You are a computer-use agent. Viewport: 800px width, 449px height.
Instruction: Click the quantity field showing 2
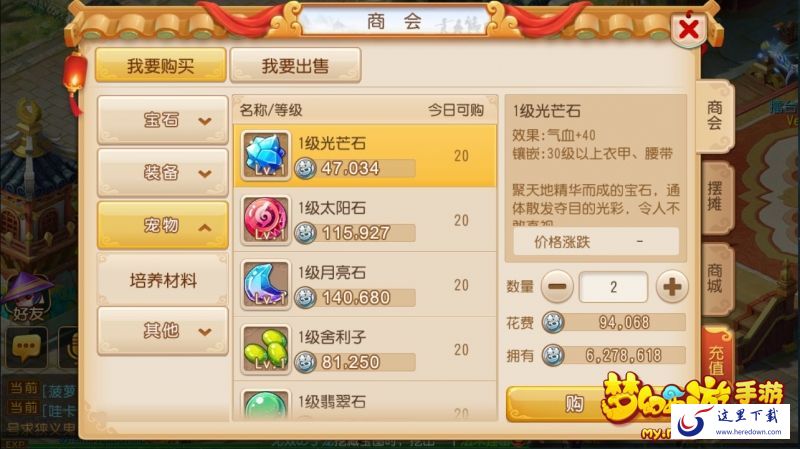[614, 287]
